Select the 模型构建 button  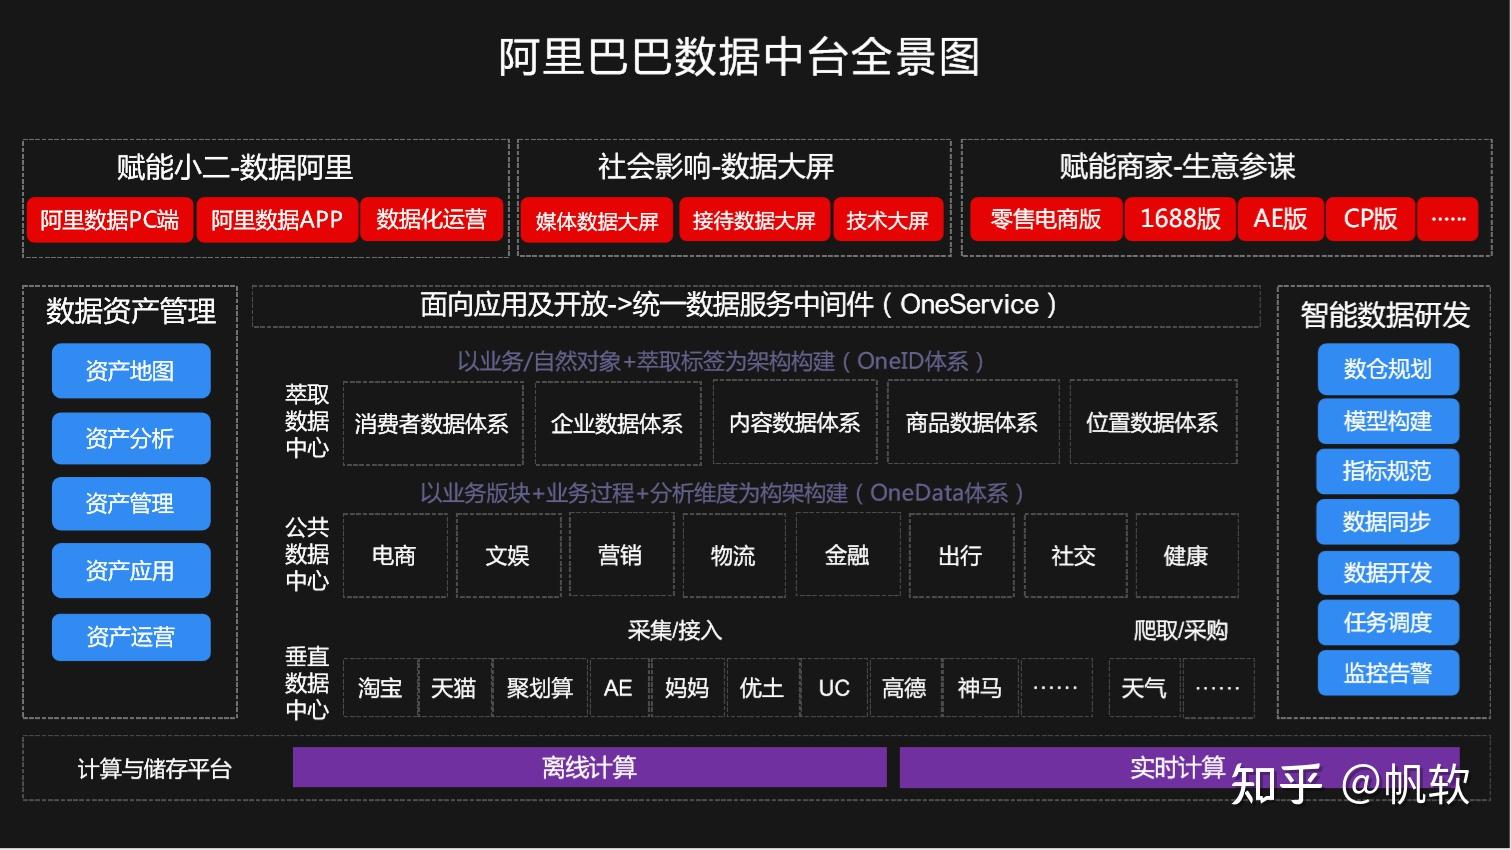pyautogui.click(x=1388, y=421)
